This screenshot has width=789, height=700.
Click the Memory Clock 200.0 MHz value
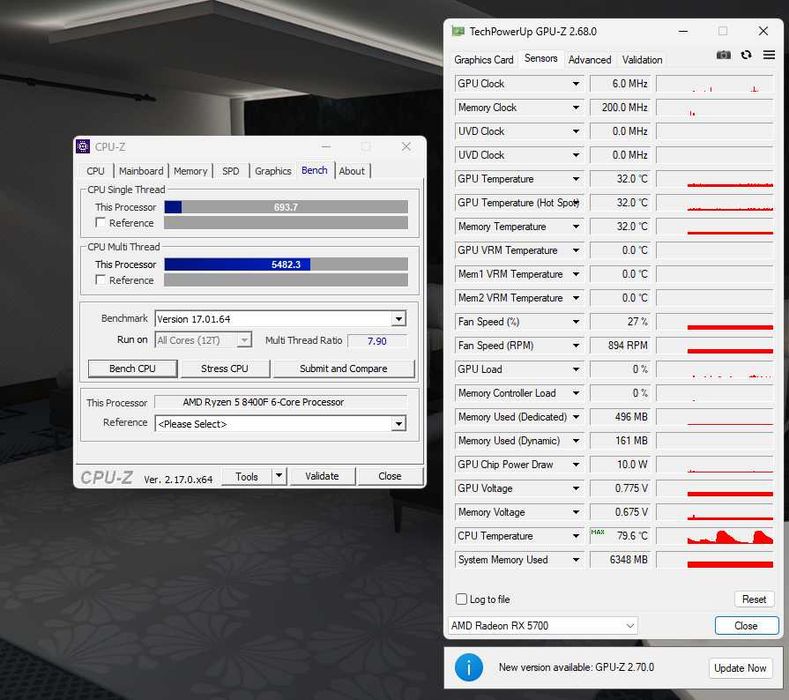tap(620, 107)
